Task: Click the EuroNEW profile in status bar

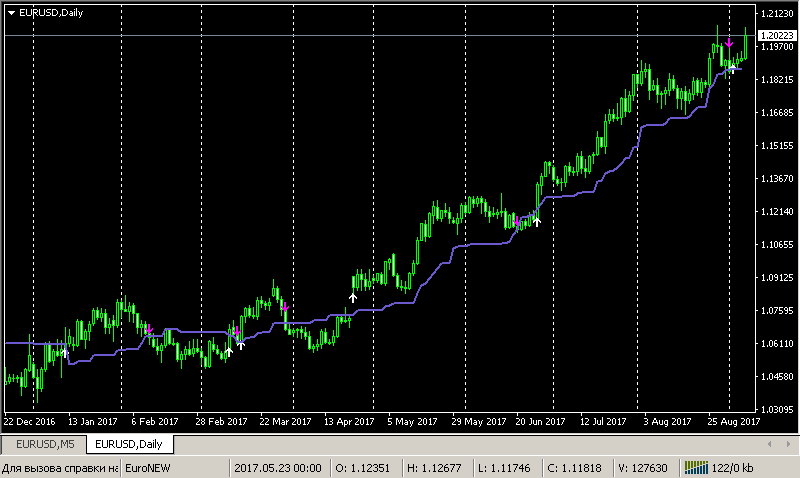Action: (147, 468)
